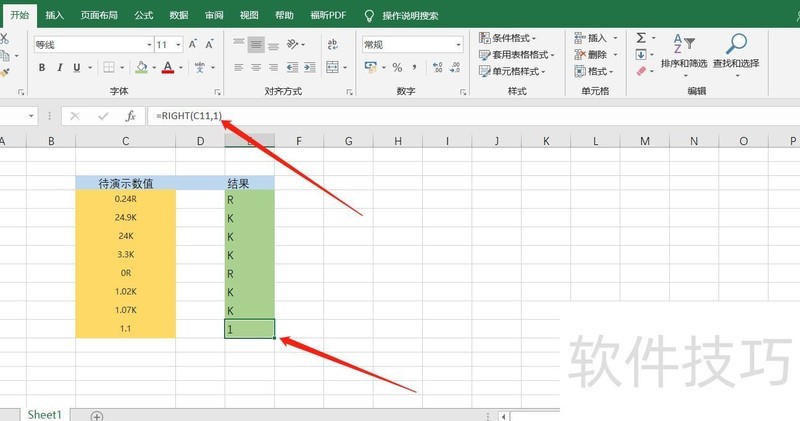Open the 视图 ribbon tab
Screen dimensions: 800x421
[249, 15]
